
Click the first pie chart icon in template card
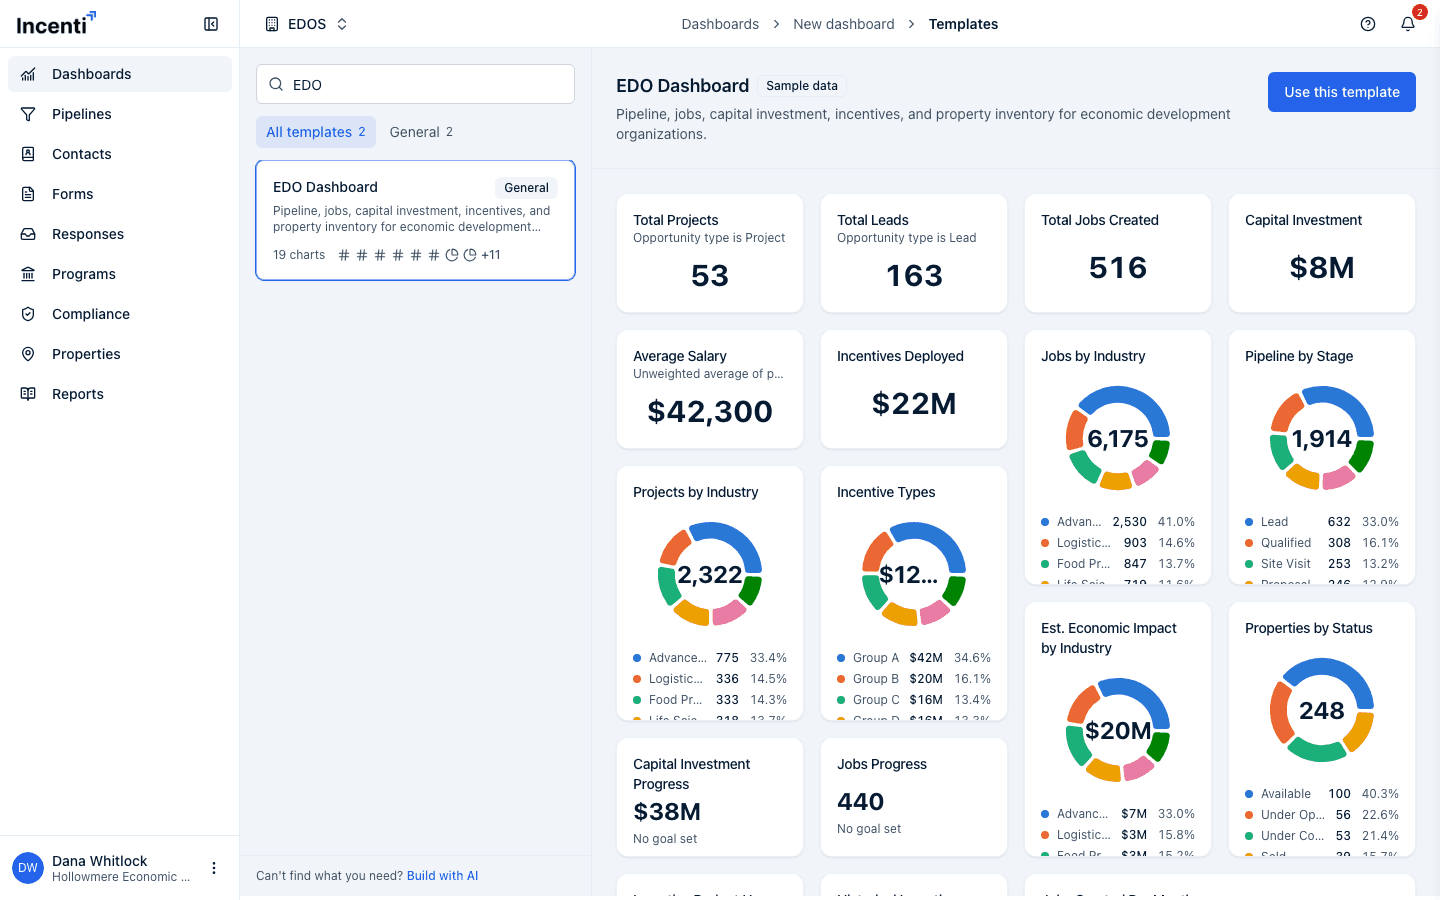click(x=452, y=255)
